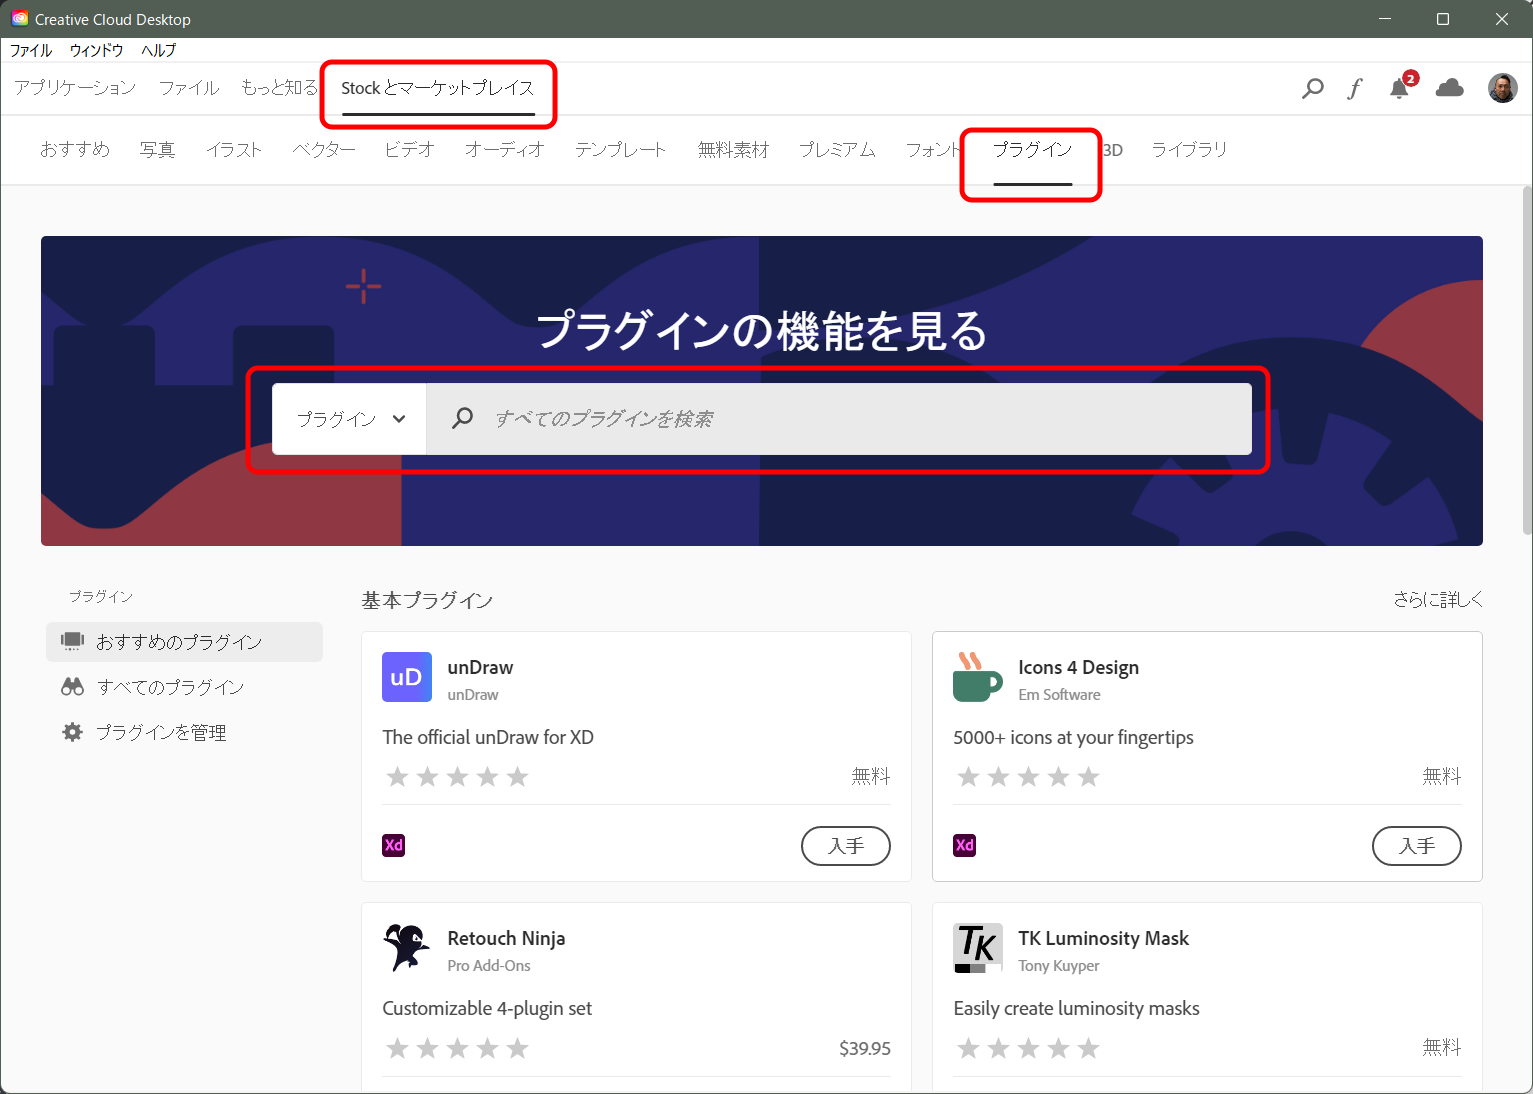Select the Stock とマーケットプレイス tab
Image resolution: width=1533 pixels, height=1094 pixels.
pyautogui.click(x=438, y=88)
